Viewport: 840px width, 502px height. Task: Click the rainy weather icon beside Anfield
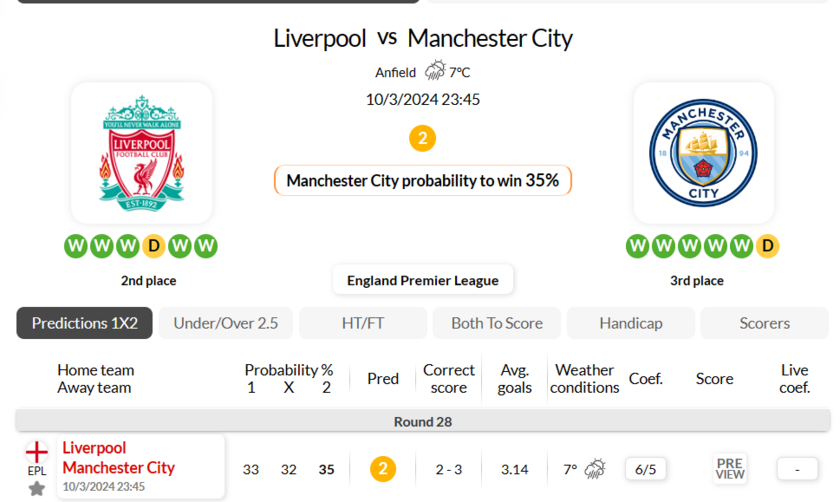(x=435, y=71)
